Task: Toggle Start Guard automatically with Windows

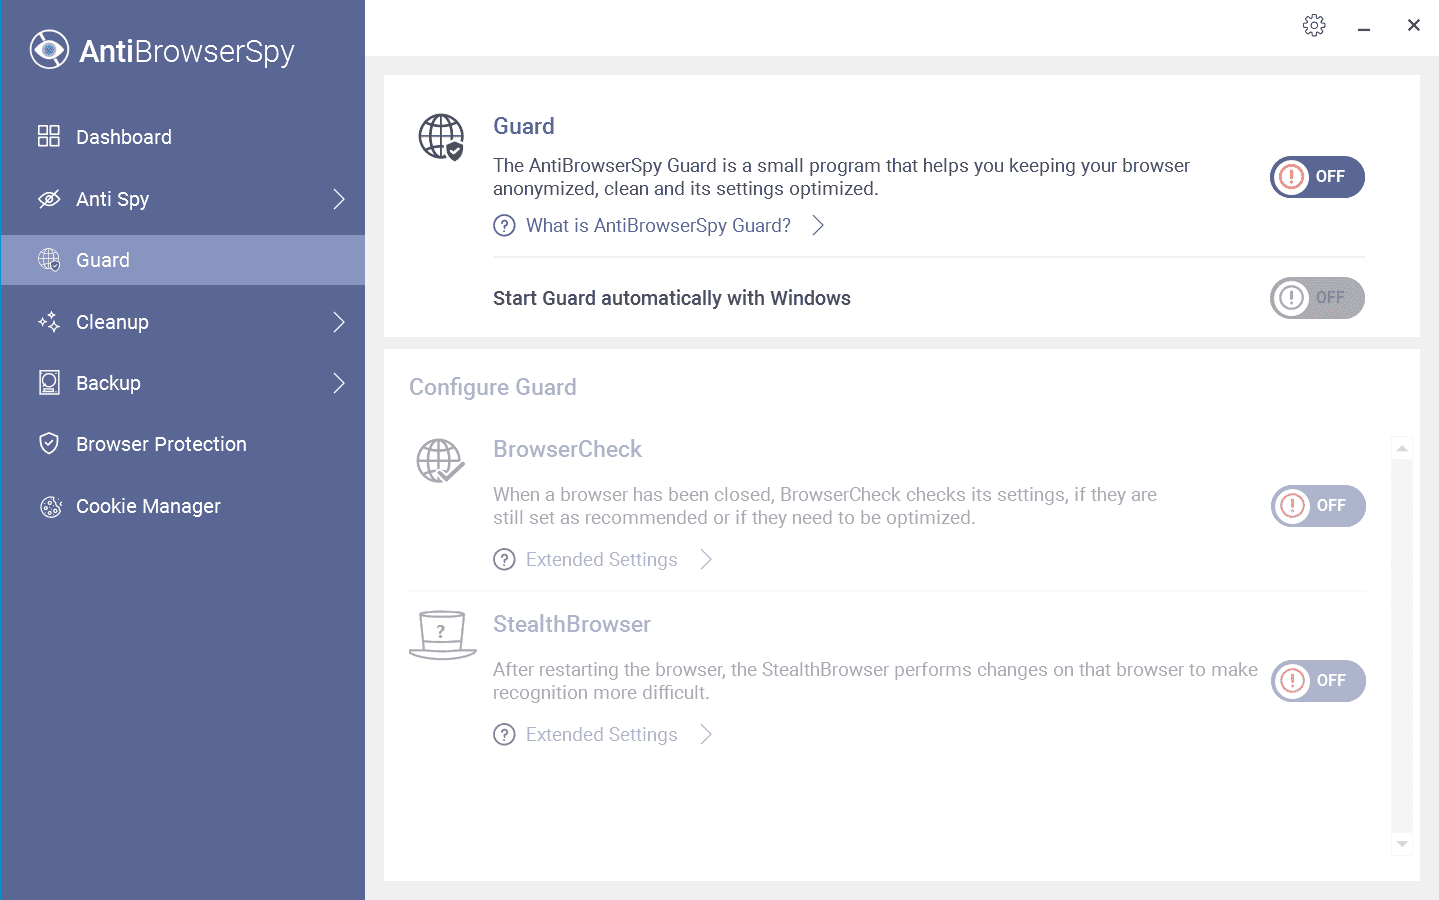Action: coord(1317,298)
